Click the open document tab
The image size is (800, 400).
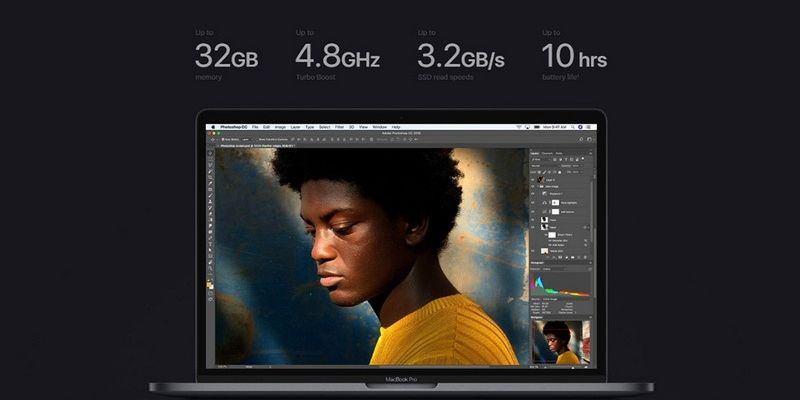pyautogui.click(x=256, y=146)
